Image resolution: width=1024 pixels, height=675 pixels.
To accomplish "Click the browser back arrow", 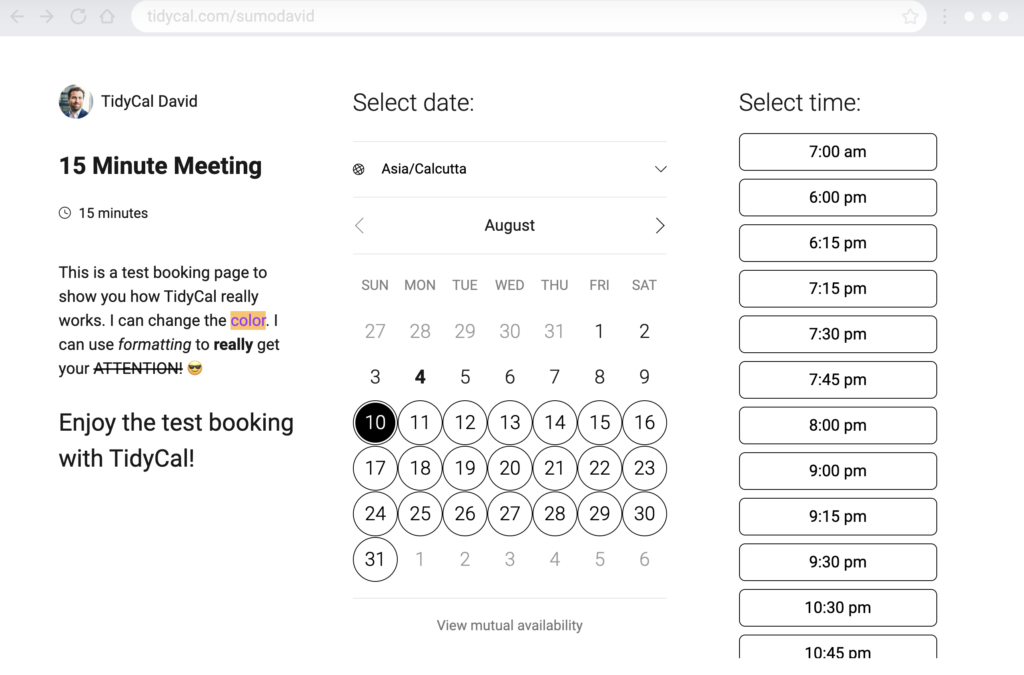I will 18,16.
